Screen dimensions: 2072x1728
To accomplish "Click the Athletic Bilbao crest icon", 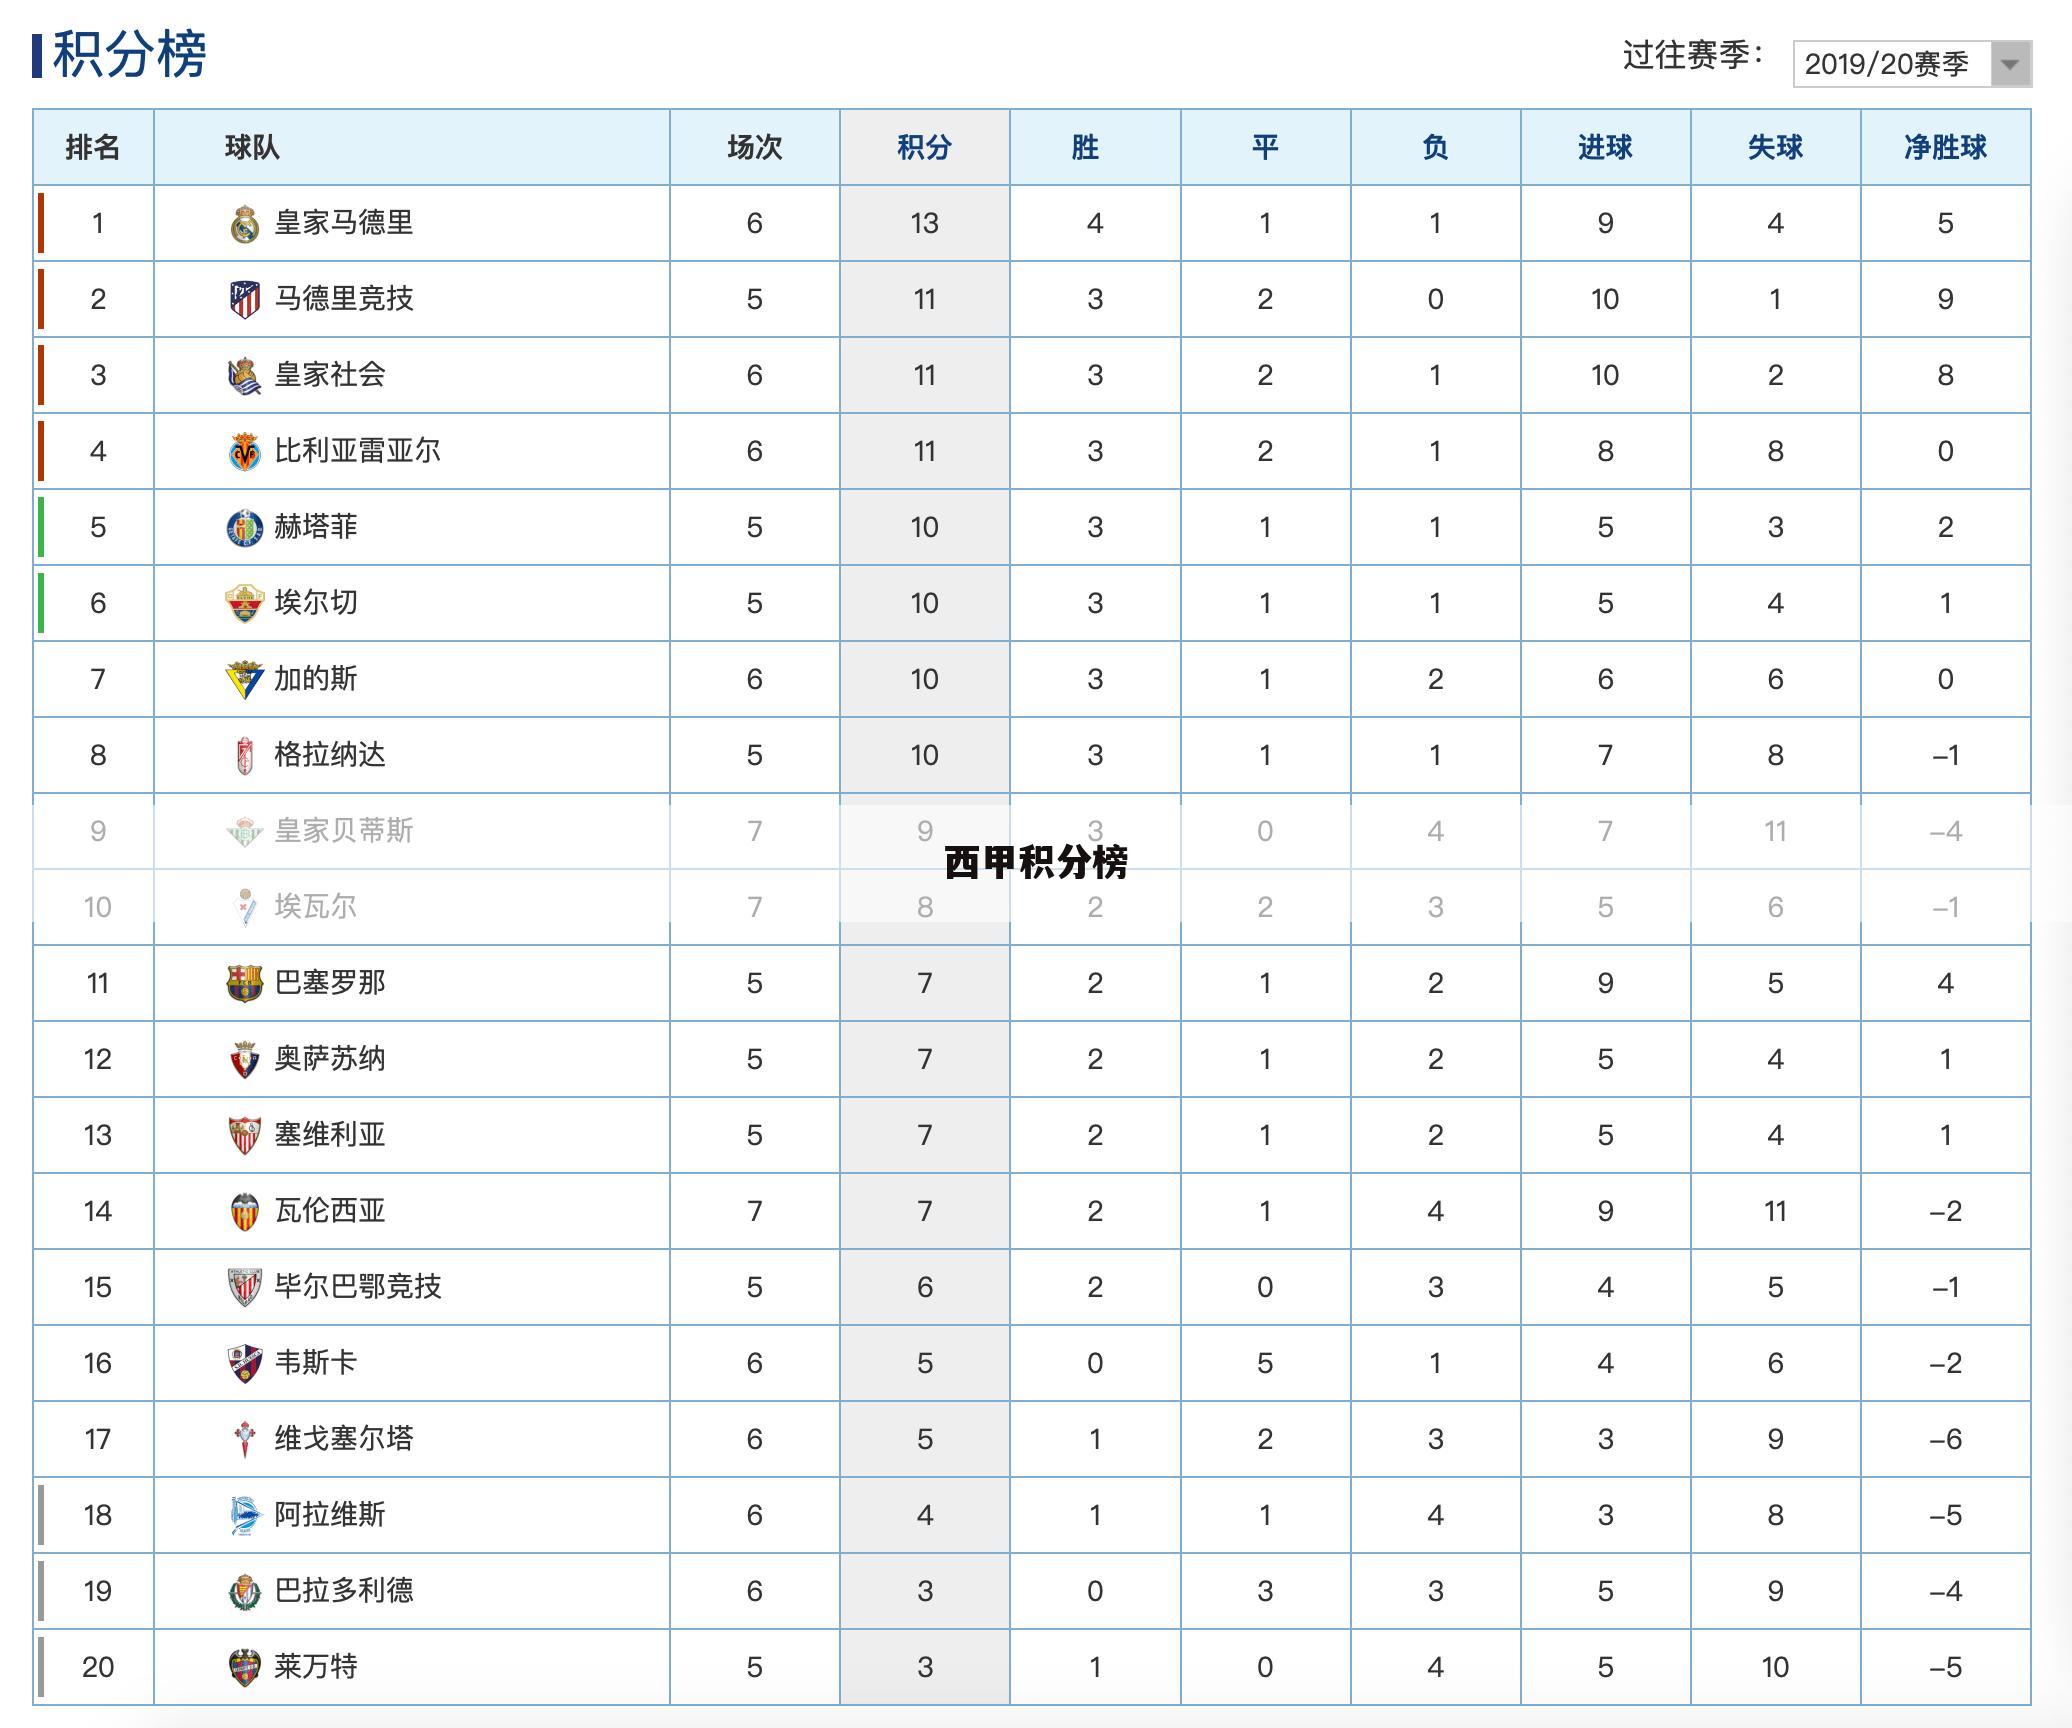I will coord(245,1287).
